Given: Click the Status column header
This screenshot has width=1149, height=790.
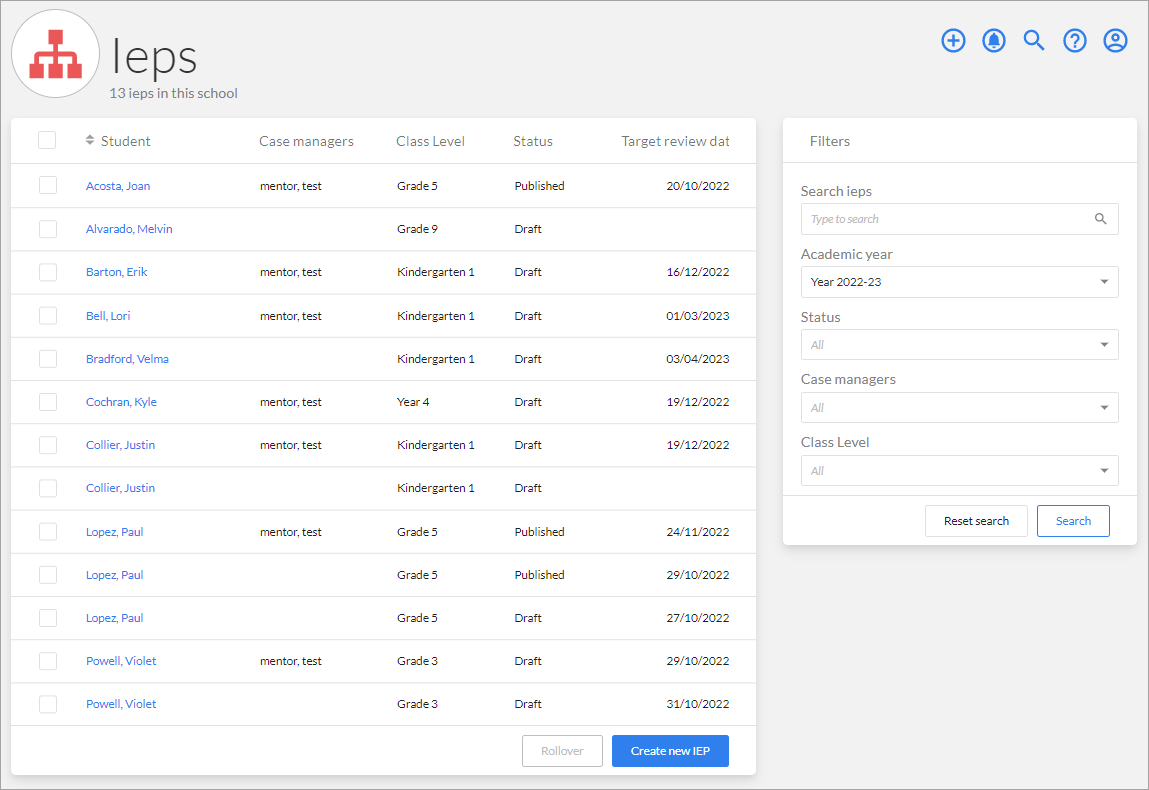Looking at the screenshot, I should (x=533, y=141).
